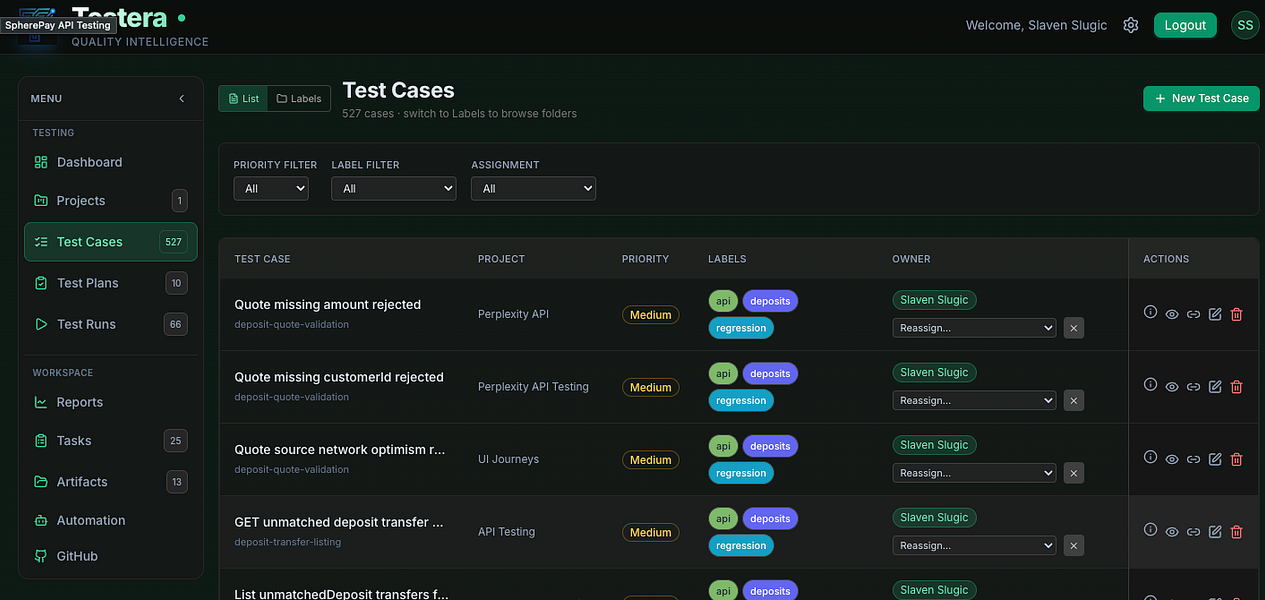
Task: Click the New Test Case button
Action: [1201, 98]
